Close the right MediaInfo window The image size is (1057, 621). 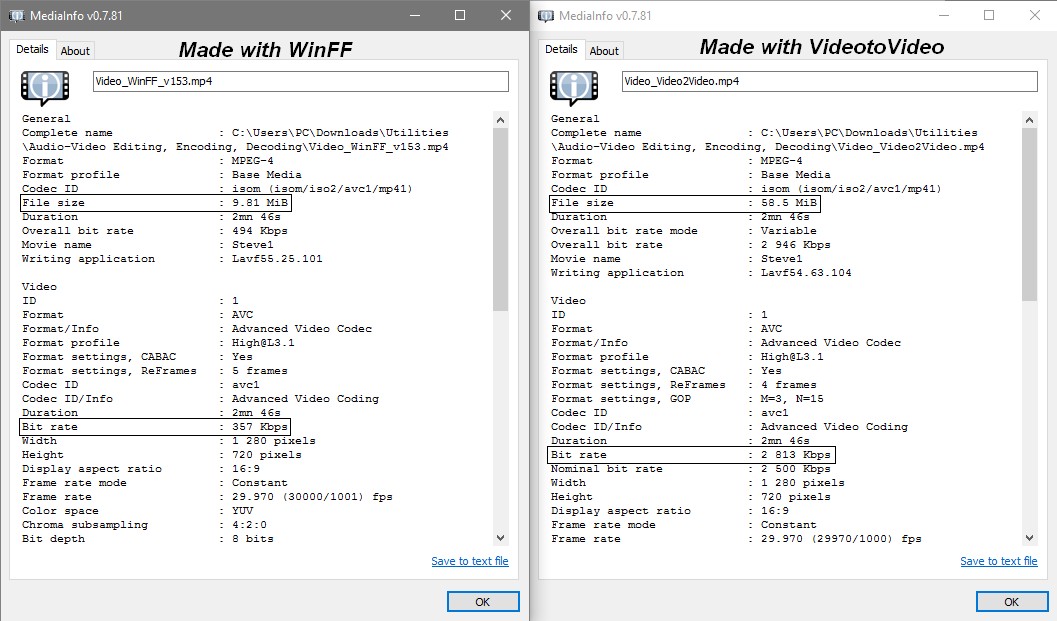click(x=1035, y=16)
